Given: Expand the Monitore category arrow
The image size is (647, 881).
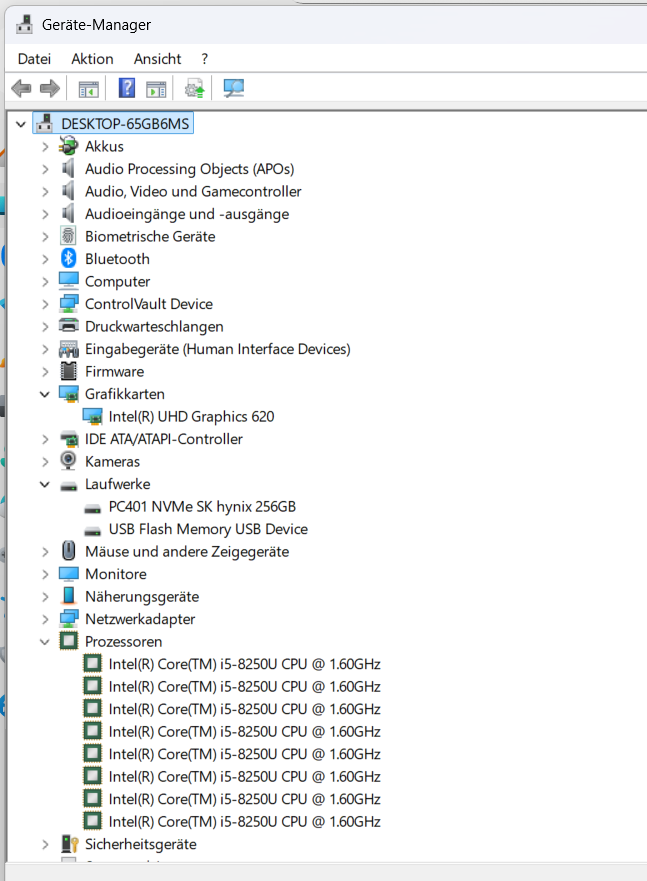Looking at the screenshot, I should click(45, 574).
